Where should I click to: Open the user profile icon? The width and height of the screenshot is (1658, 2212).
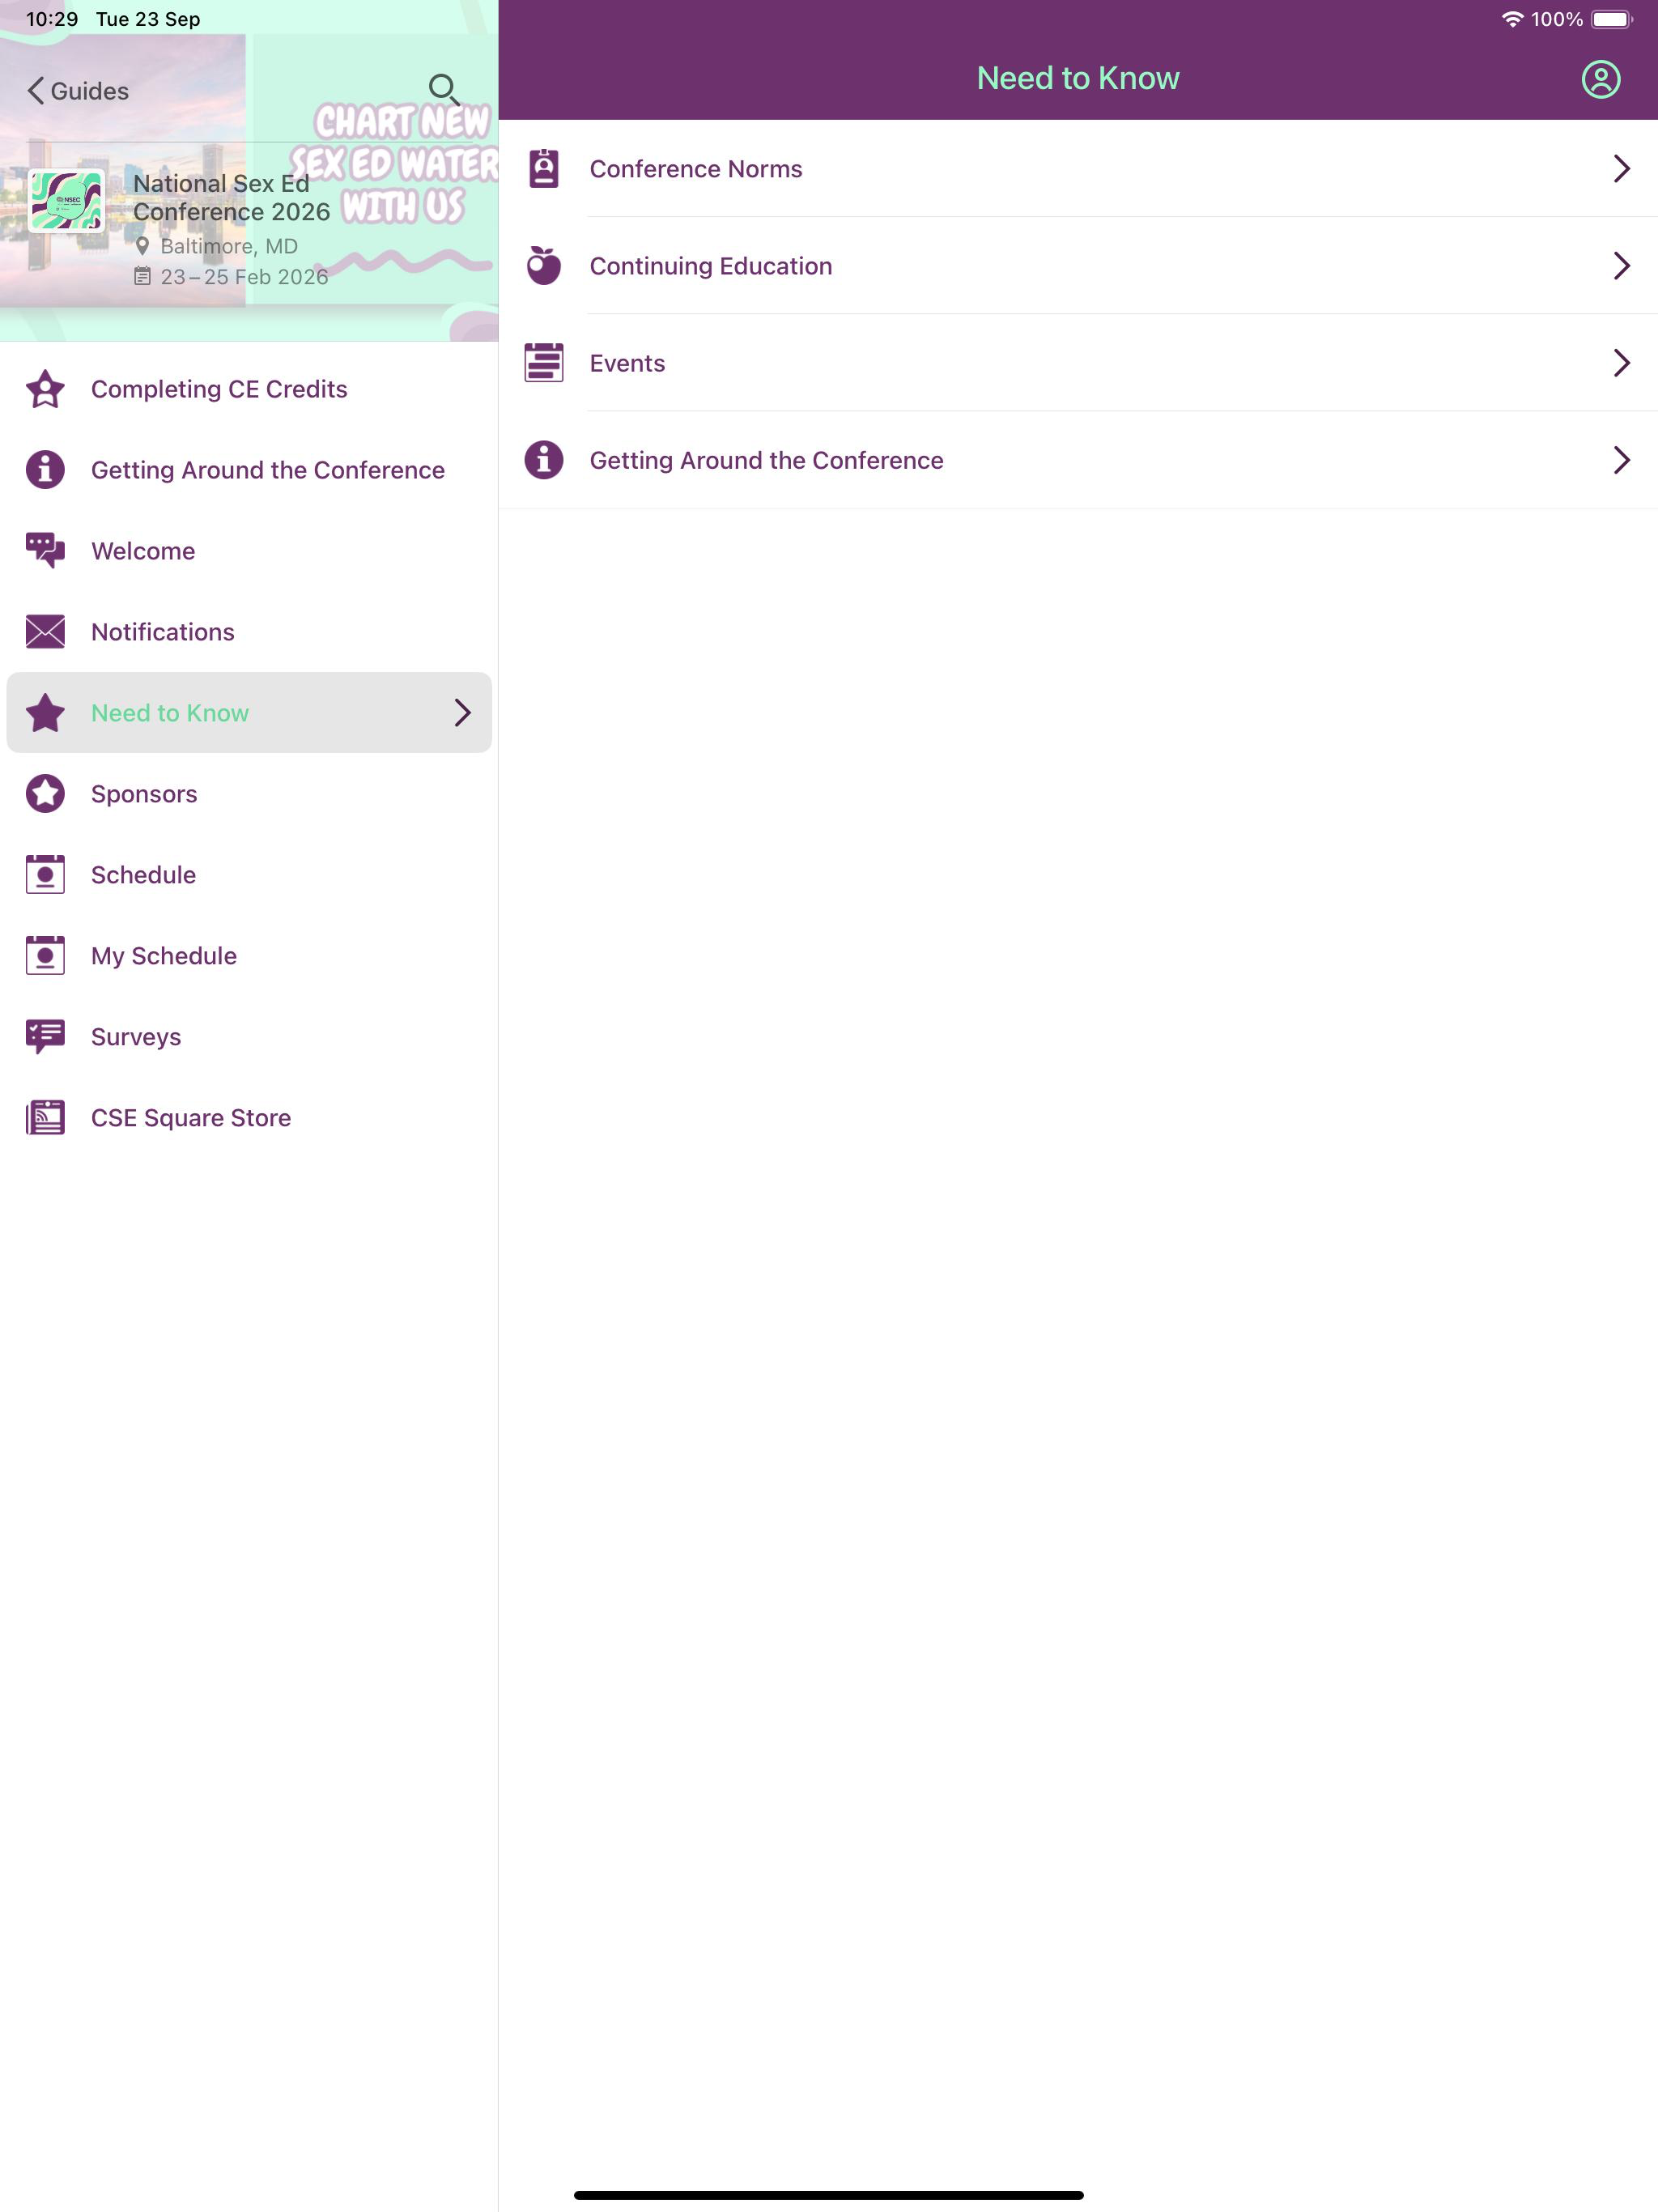1600,79
